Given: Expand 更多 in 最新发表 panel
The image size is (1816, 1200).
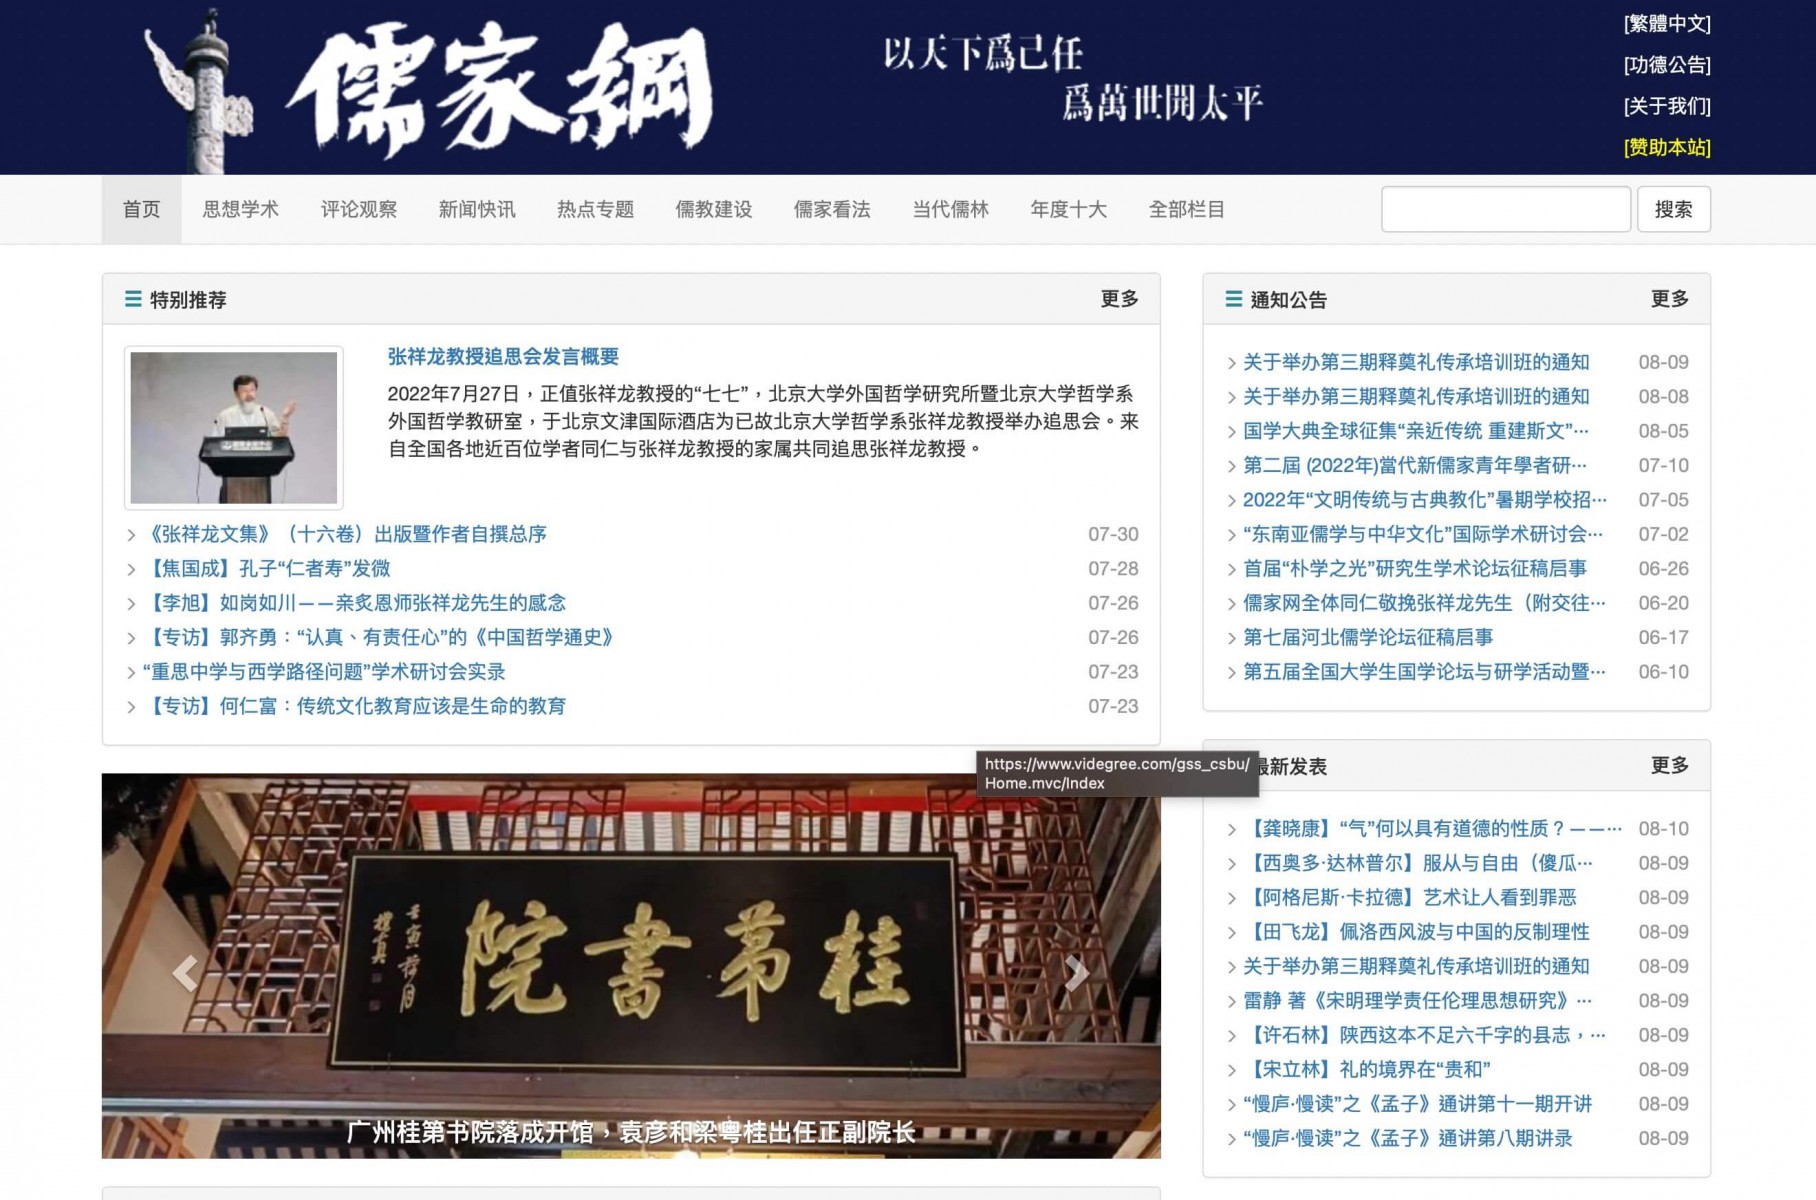Looking at the screenshot, I should point(1669,765).
